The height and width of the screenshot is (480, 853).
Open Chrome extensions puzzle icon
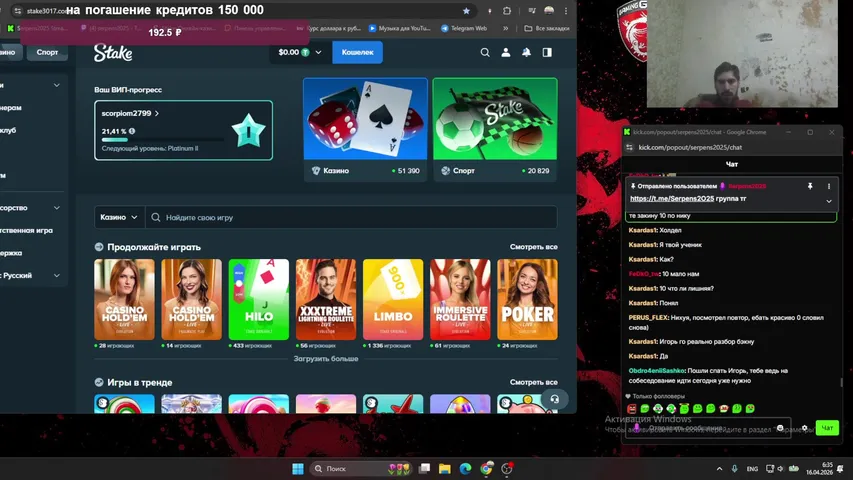click(507, 11)
